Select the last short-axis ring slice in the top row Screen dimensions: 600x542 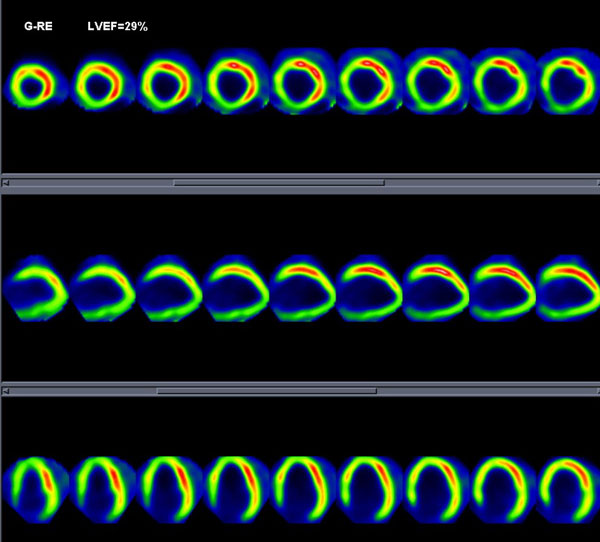tap(569, 82)
